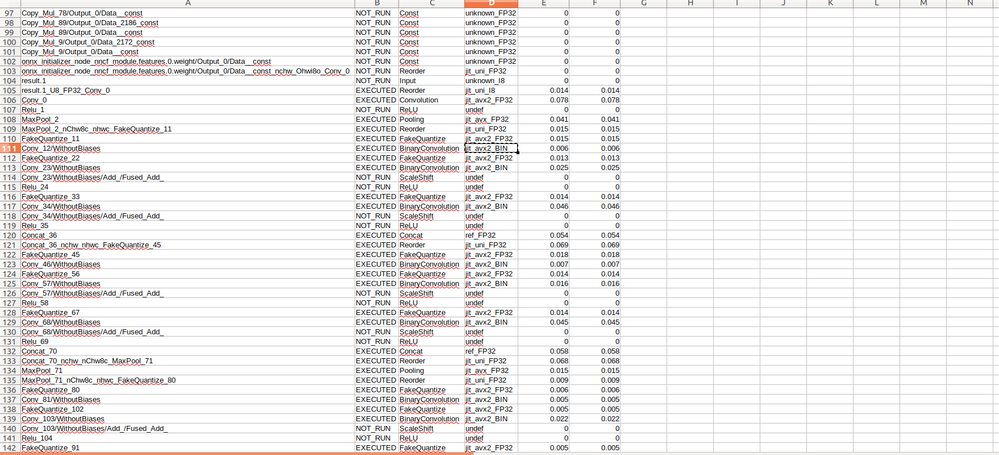This screenshot has height=455, width=999.
Task: Click 0.069 in column E
Action: click(x=543, y=245)
